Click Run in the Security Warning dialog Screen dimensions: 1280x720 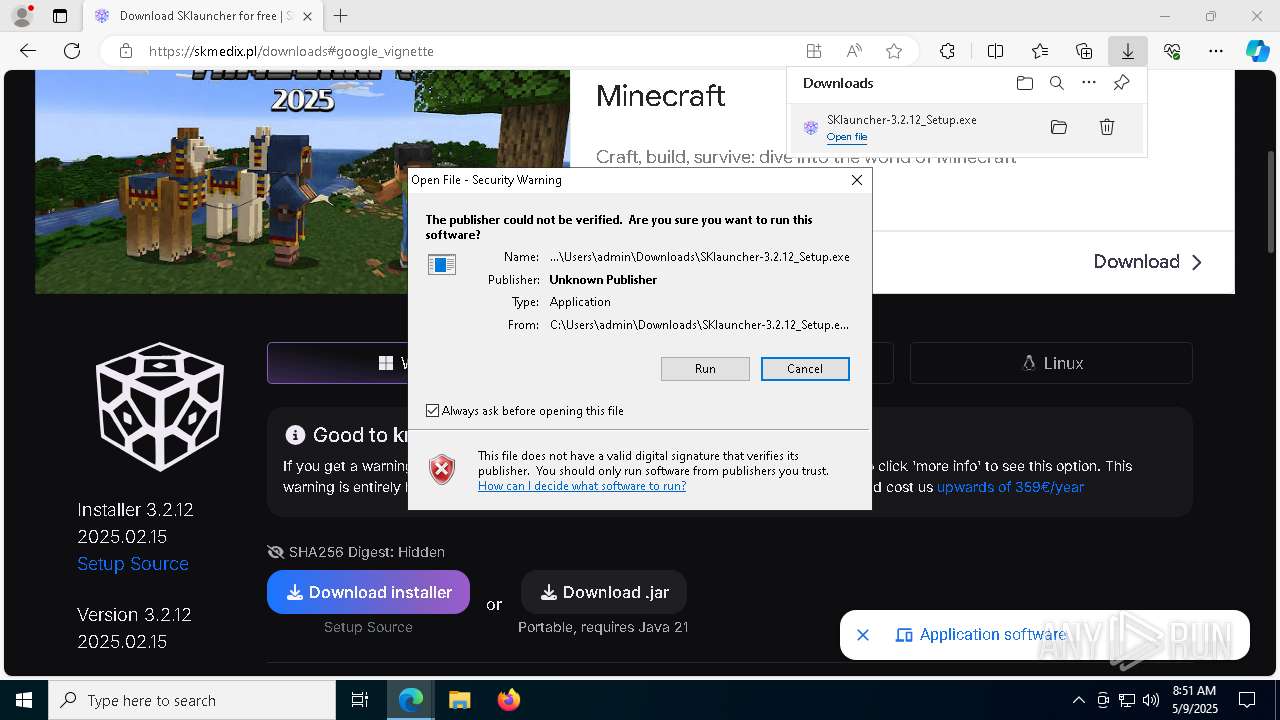[x=705, y=369]
